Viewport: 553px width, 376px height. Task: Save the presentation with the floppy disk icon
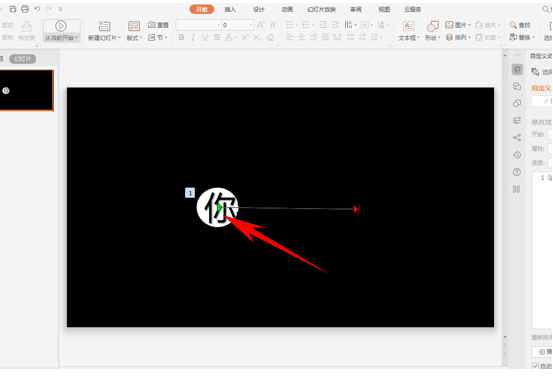point(13,9)
